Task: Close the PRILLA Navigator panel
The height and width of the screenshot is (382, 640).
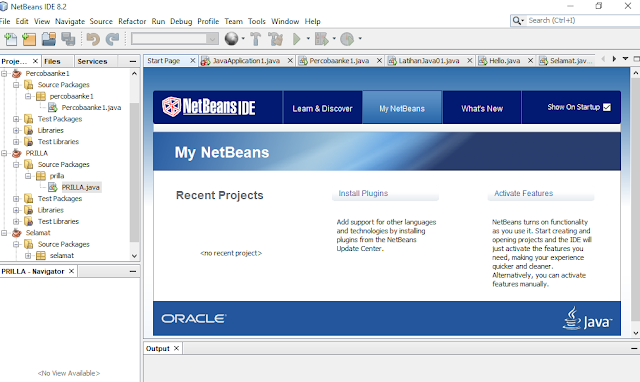Action: (71, 271)
